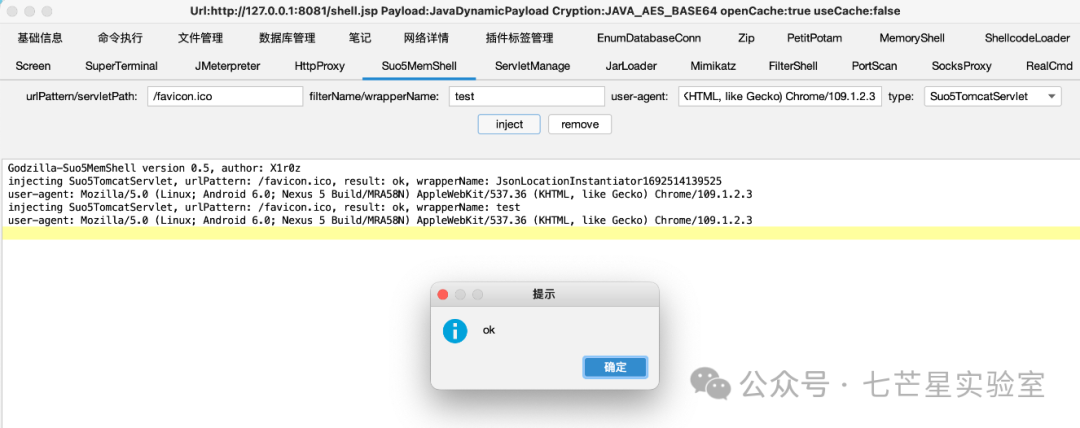The image size is (1080, 428).
Task: Expand the type dropdown Suo5TomcatServlet
Action: pyautogui.click(x=993, y=96)
